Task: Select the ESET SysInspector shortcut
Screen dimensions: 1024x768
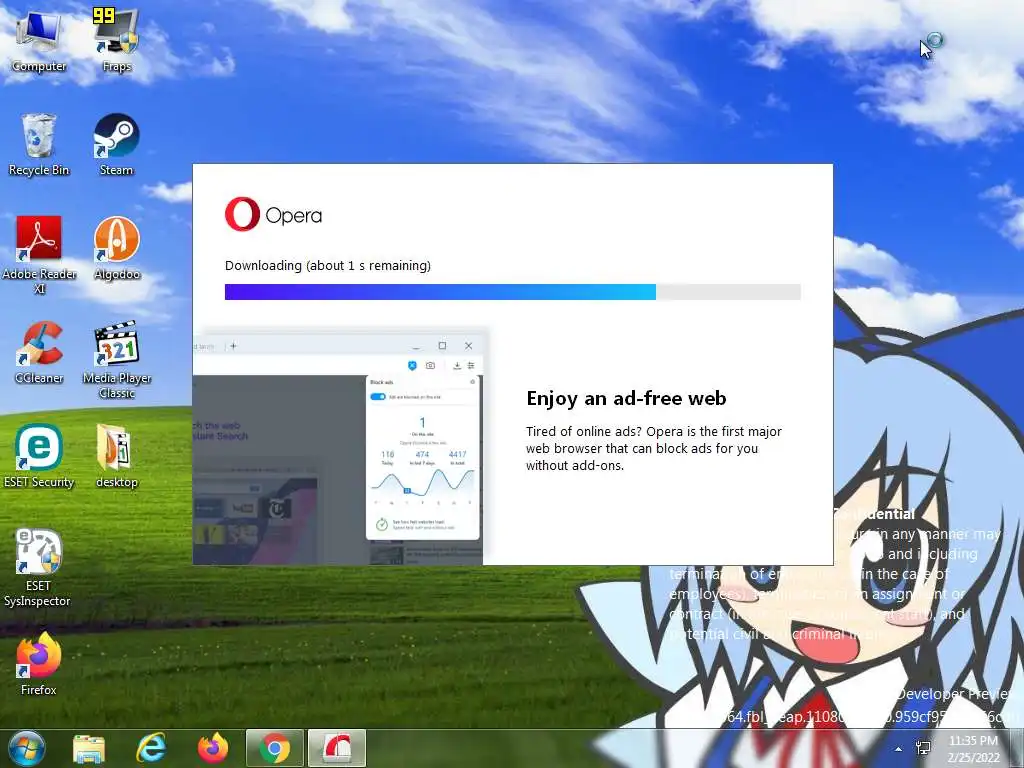Action: tap(39, 567)
